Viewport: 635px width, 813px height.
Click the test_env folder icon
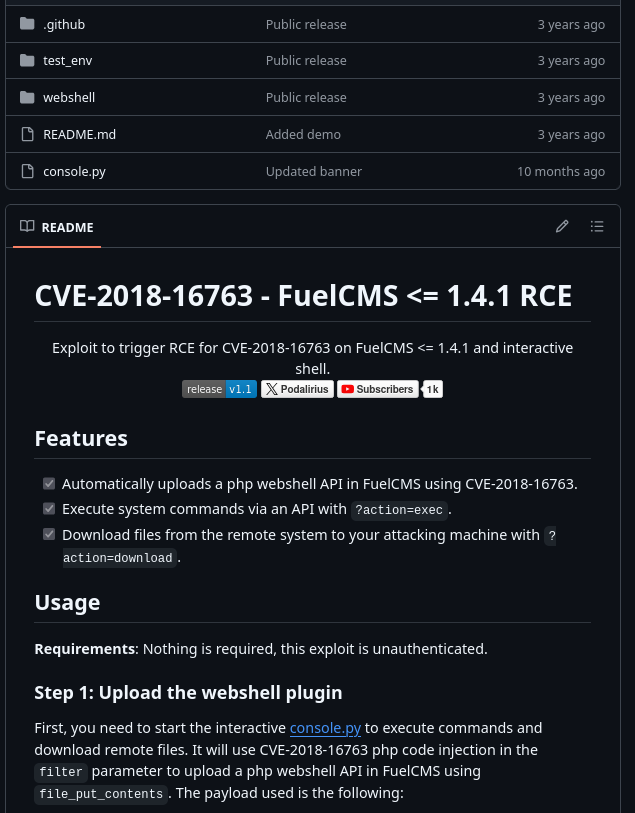click(27, 61)
